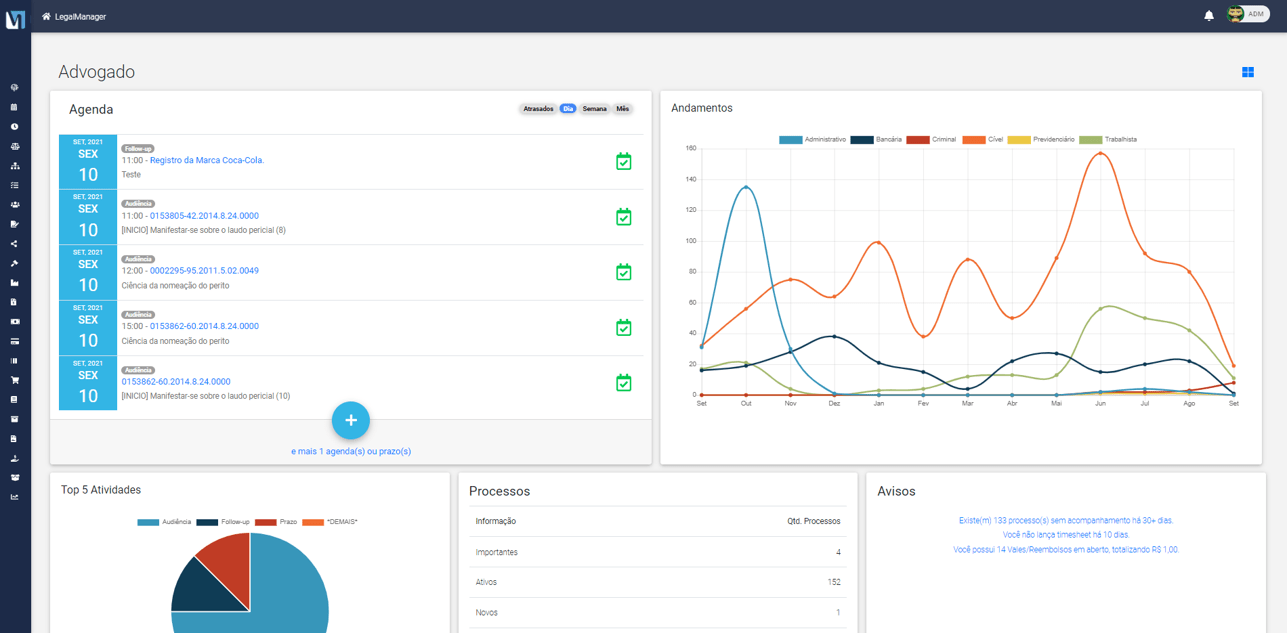
Task: Switch Agenda view to Mês
Action: [623, 109]
